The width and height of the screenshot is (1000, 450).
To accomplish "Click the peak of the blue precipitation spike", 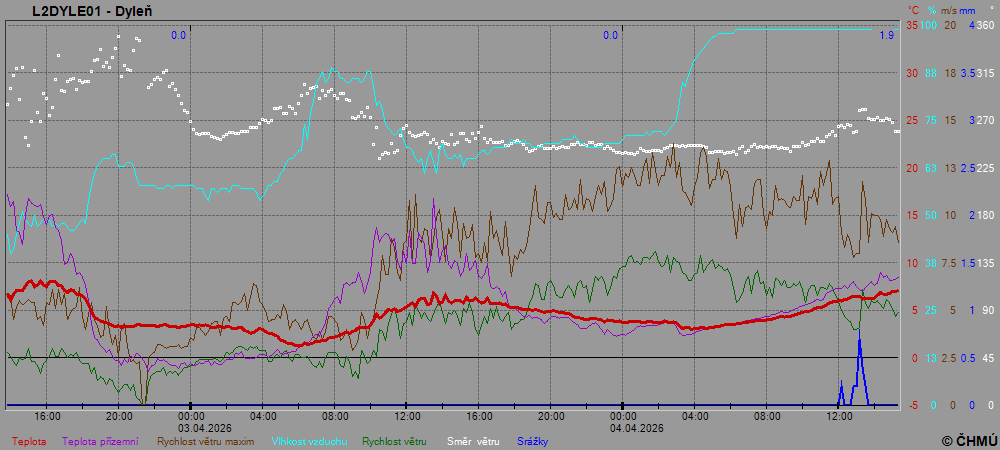I will 859,340.
